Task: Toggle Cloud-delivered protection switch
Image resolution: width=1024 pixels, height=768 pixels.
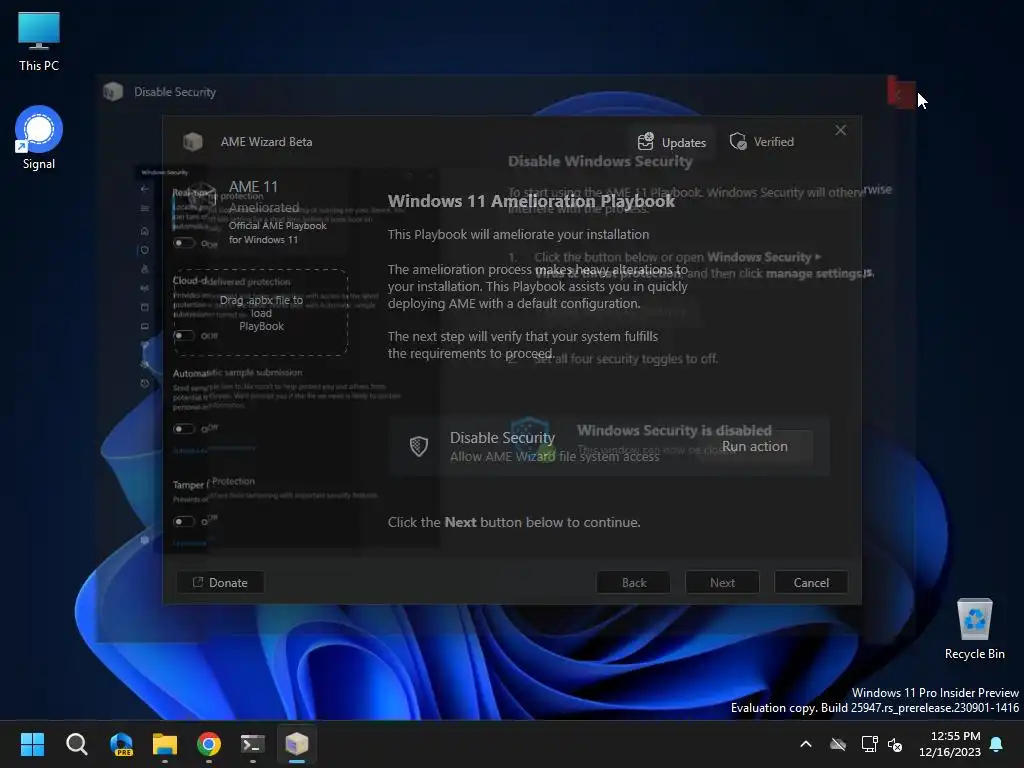Action: 184,336
